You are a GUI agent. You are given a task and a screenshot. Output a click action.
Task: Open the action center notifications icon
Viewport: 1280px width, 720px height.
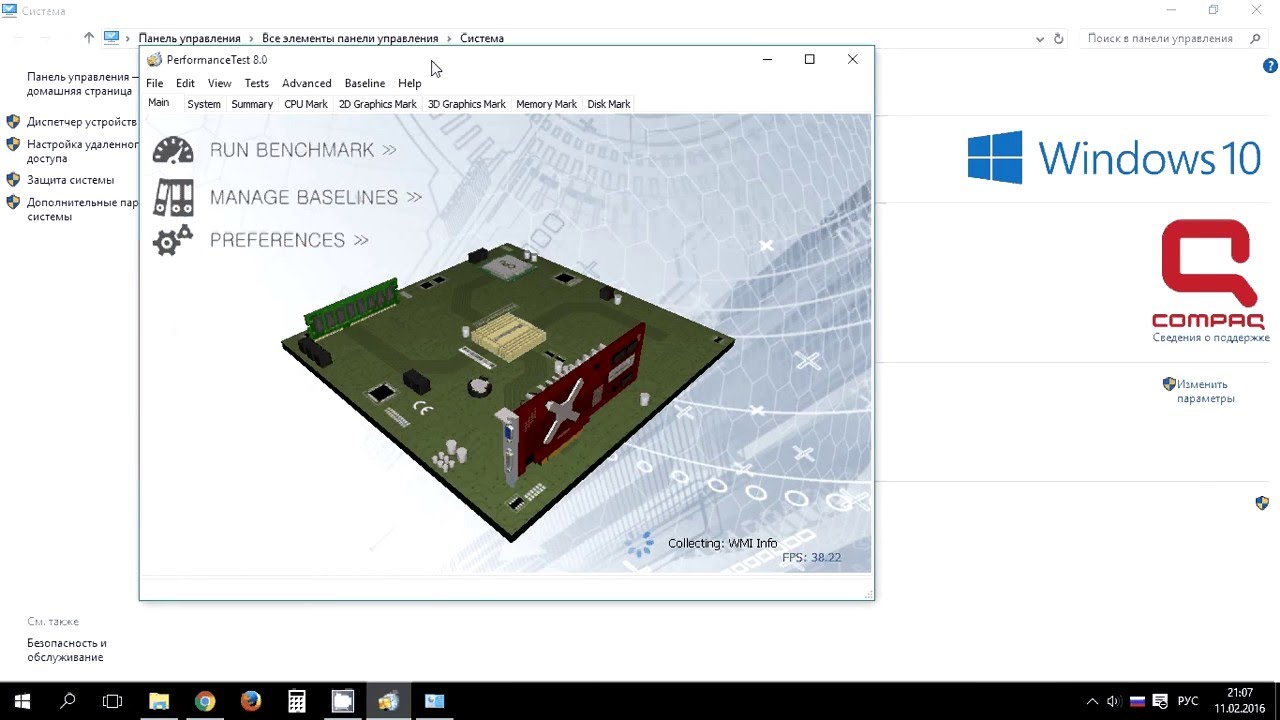click(x=1161, y=701)
